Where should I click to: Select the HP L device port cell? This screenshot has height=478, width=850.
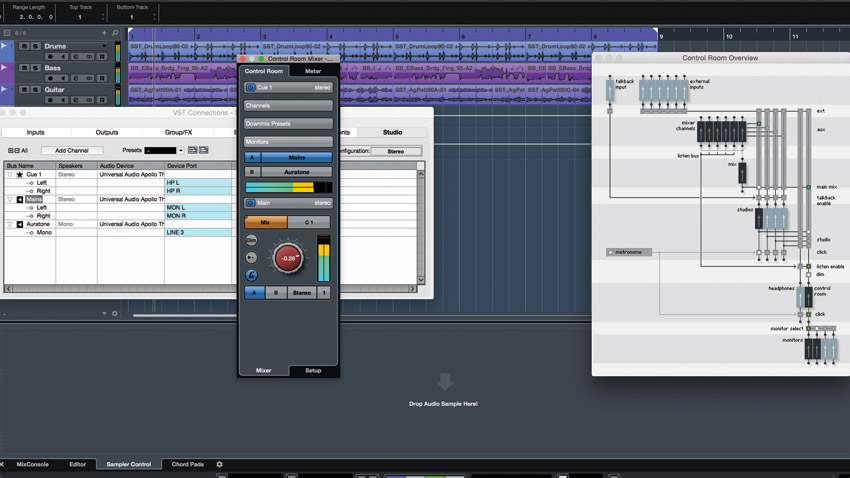198,183
